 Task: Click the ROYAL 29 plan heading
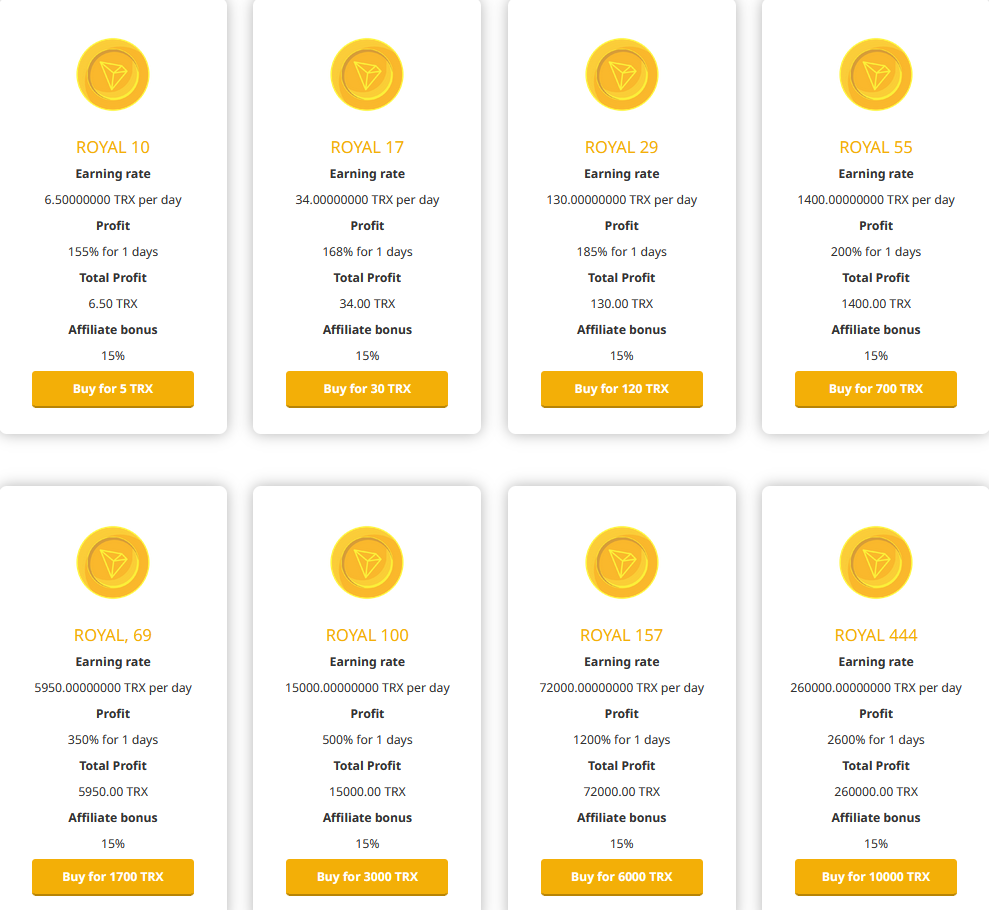point(621,148)
